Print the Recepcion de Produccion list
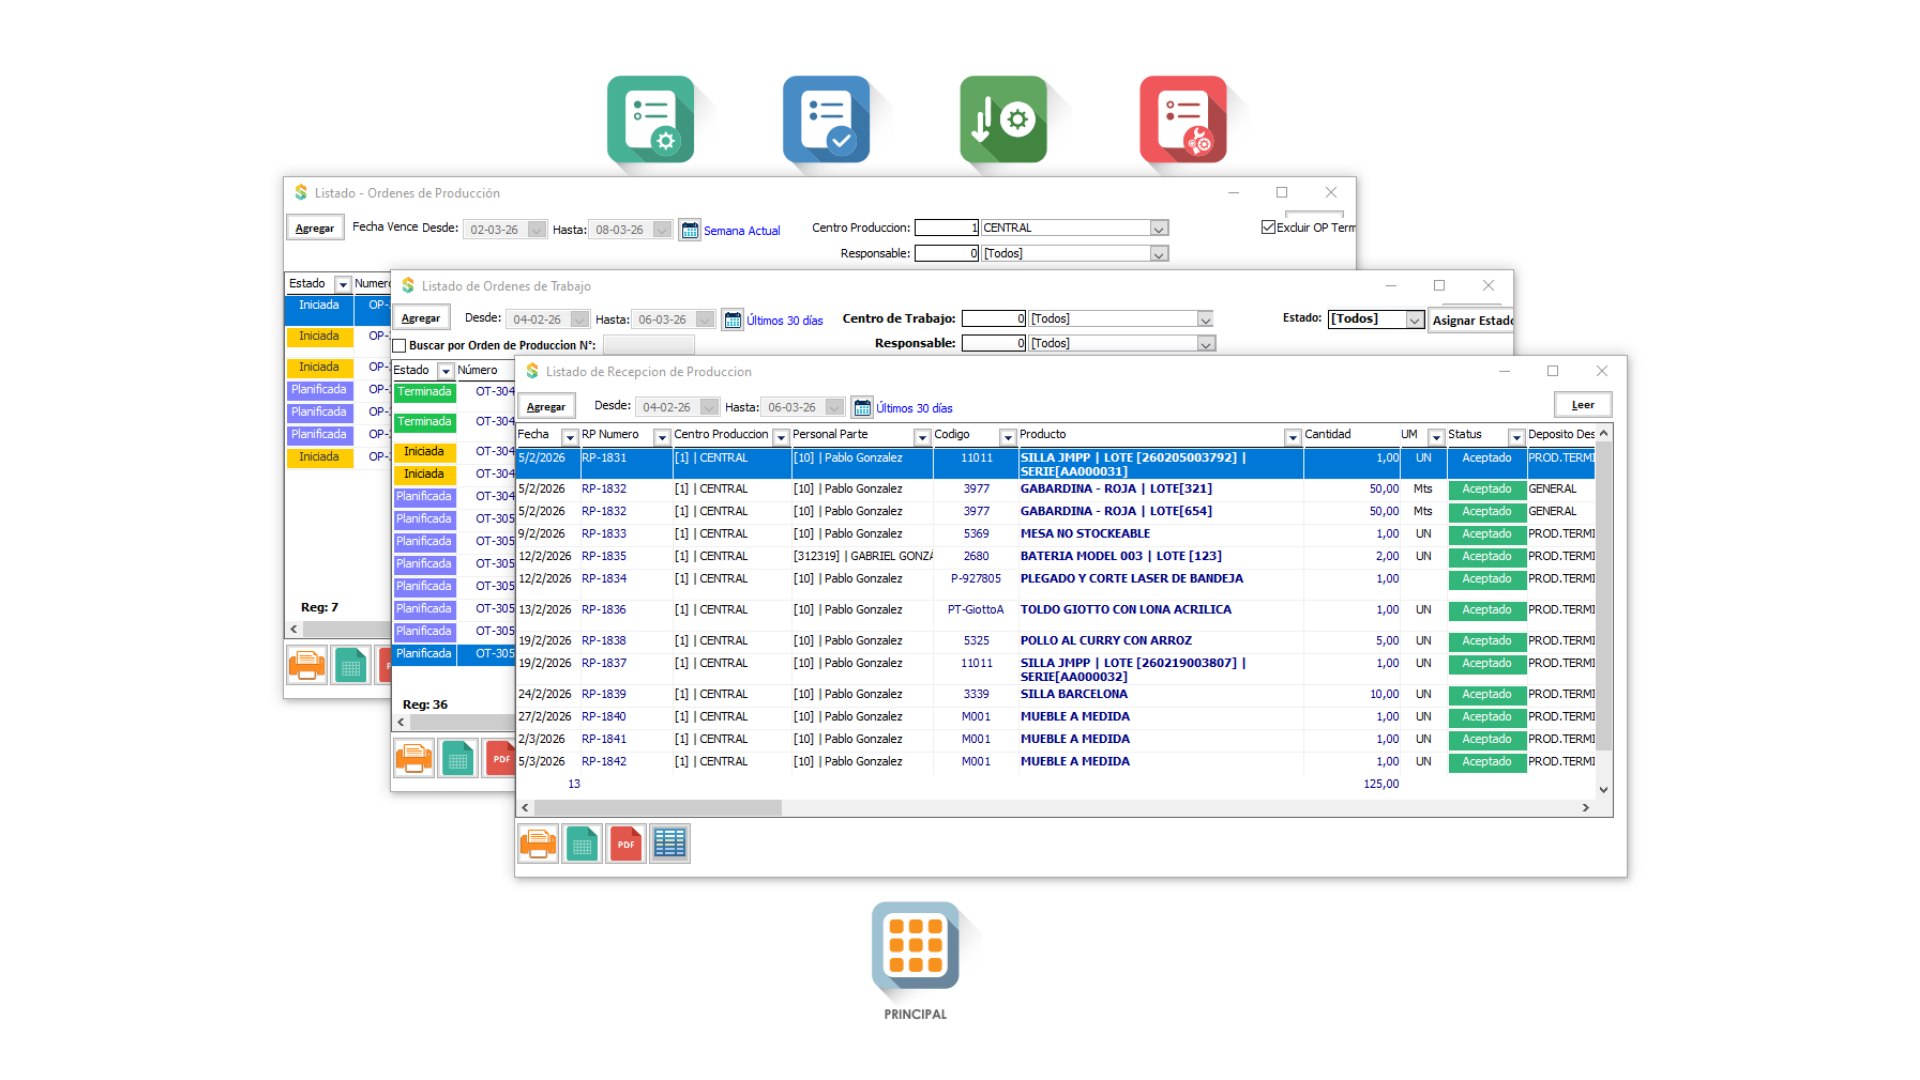This screenshot has height=1080, width=1920. click(x=538, y=844)
